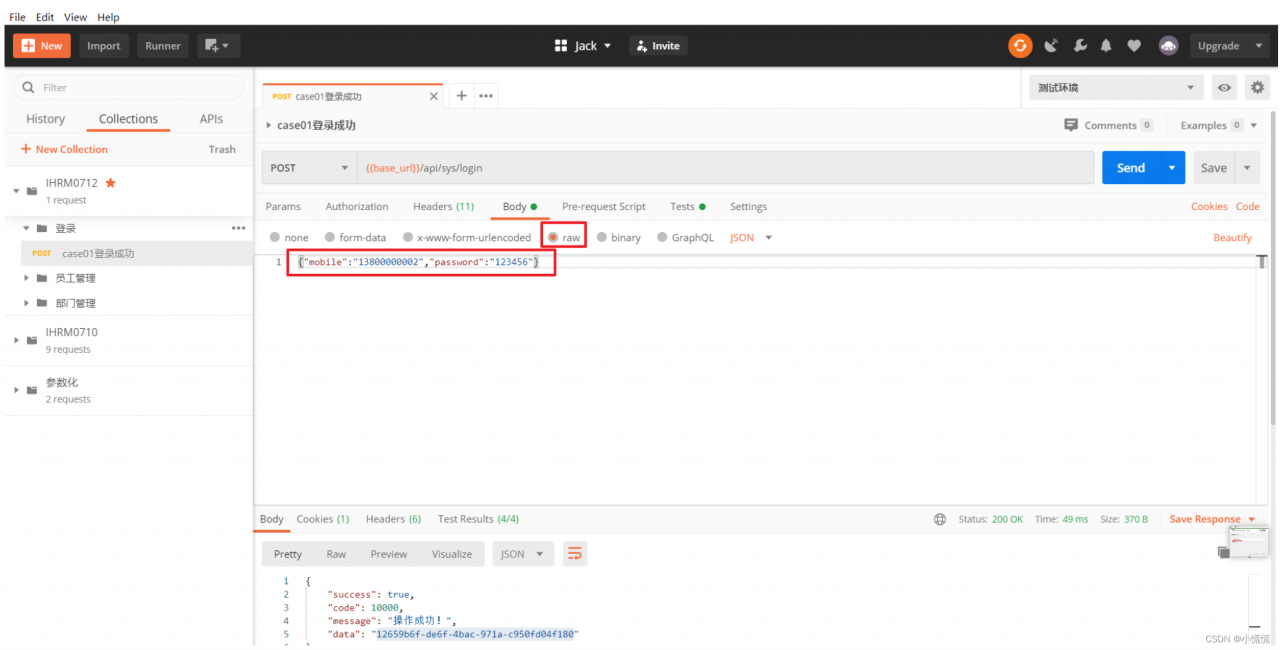Open environment quick look eye icon
Viewport: 1280px width, 650px height.
1224,88
